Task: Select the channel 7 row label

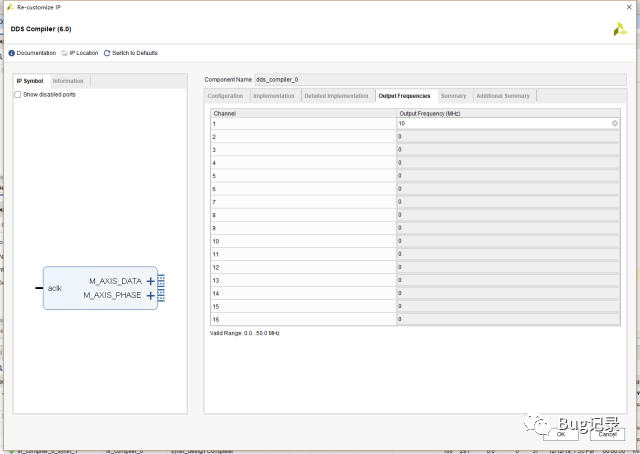Action: [303, 202]
